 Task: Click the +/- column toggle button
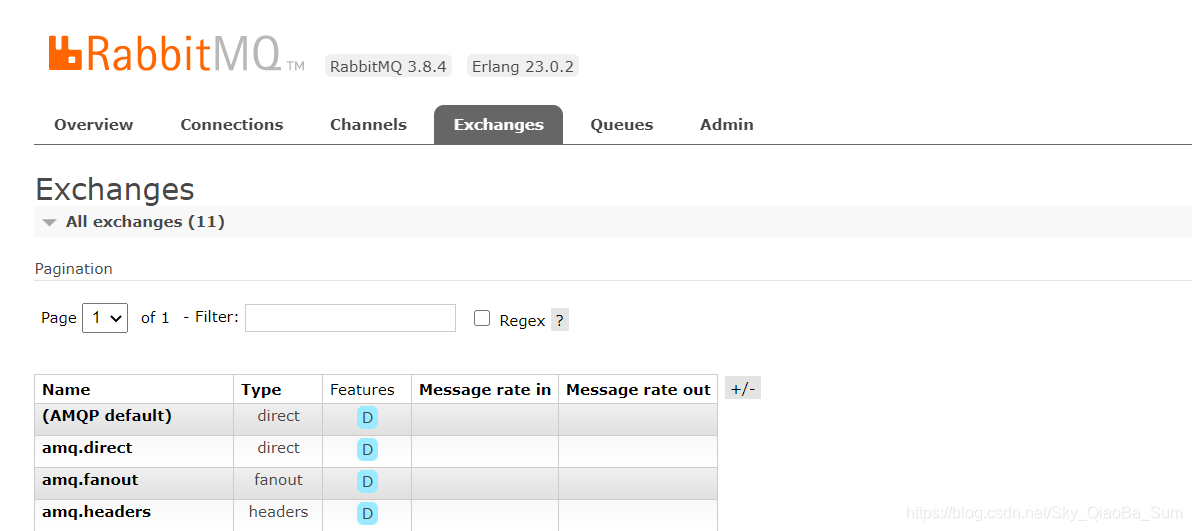pos(743,389)
